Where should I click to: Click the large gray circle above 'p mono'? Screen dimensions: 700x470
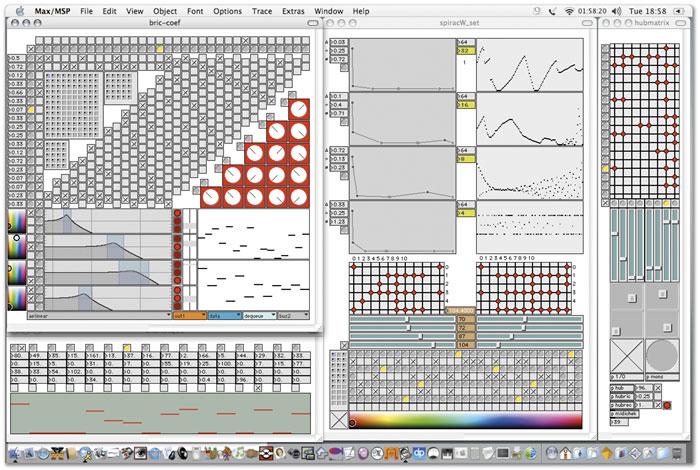pos(662,356)
